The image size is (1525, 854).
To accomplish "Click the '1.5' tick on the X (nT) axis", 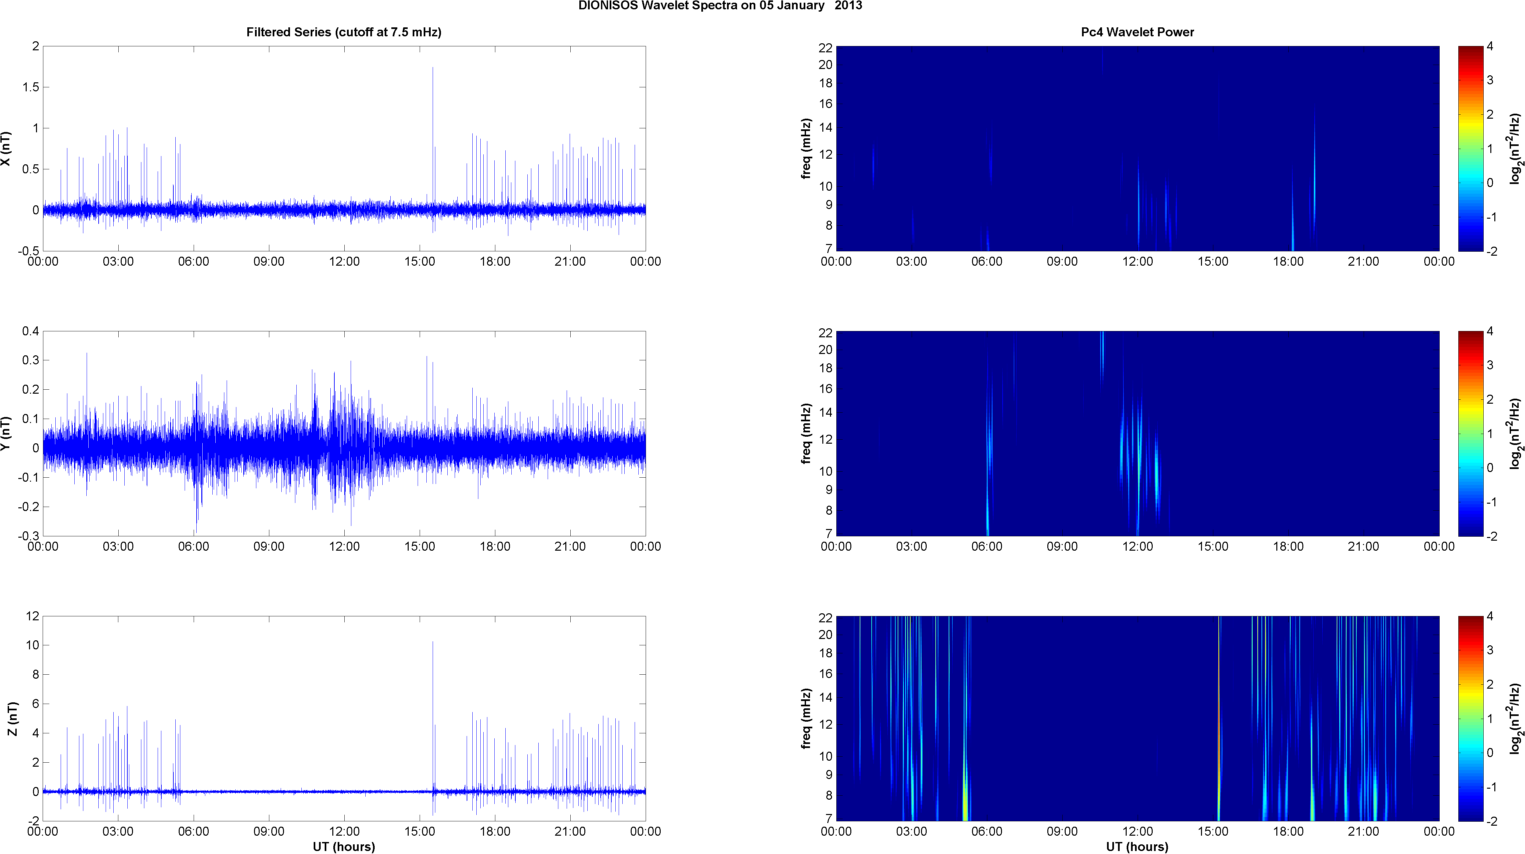I will pos(30,88).
